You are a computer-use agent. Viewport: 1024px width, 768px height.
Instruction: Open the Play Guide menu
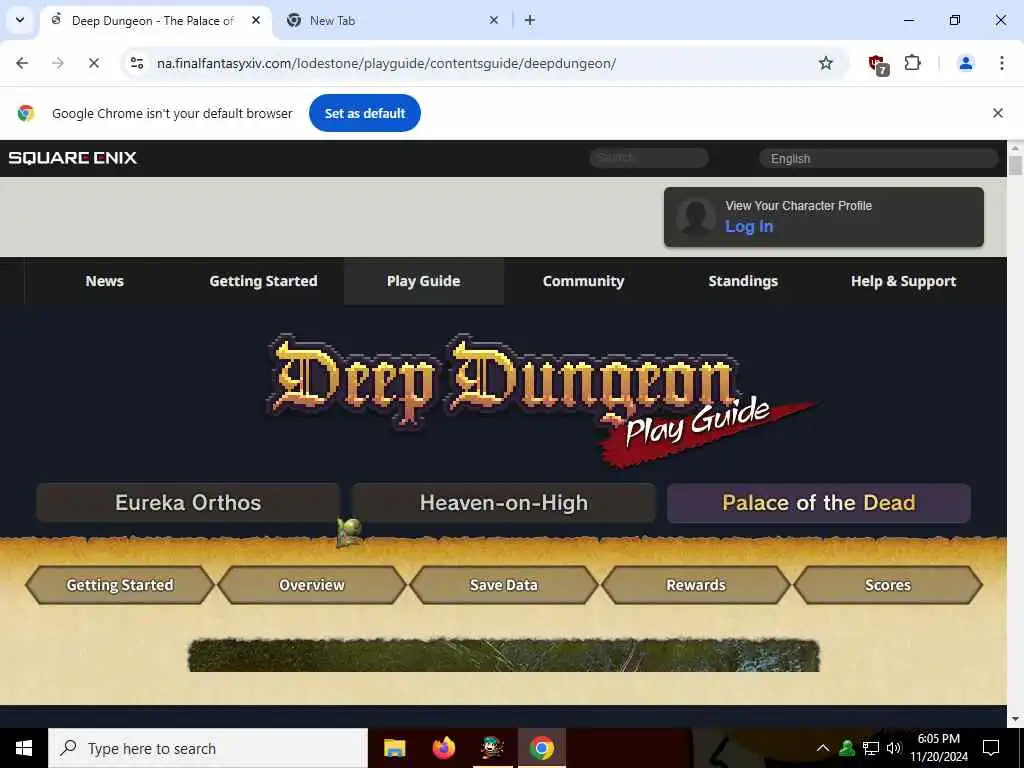point(423,281)
